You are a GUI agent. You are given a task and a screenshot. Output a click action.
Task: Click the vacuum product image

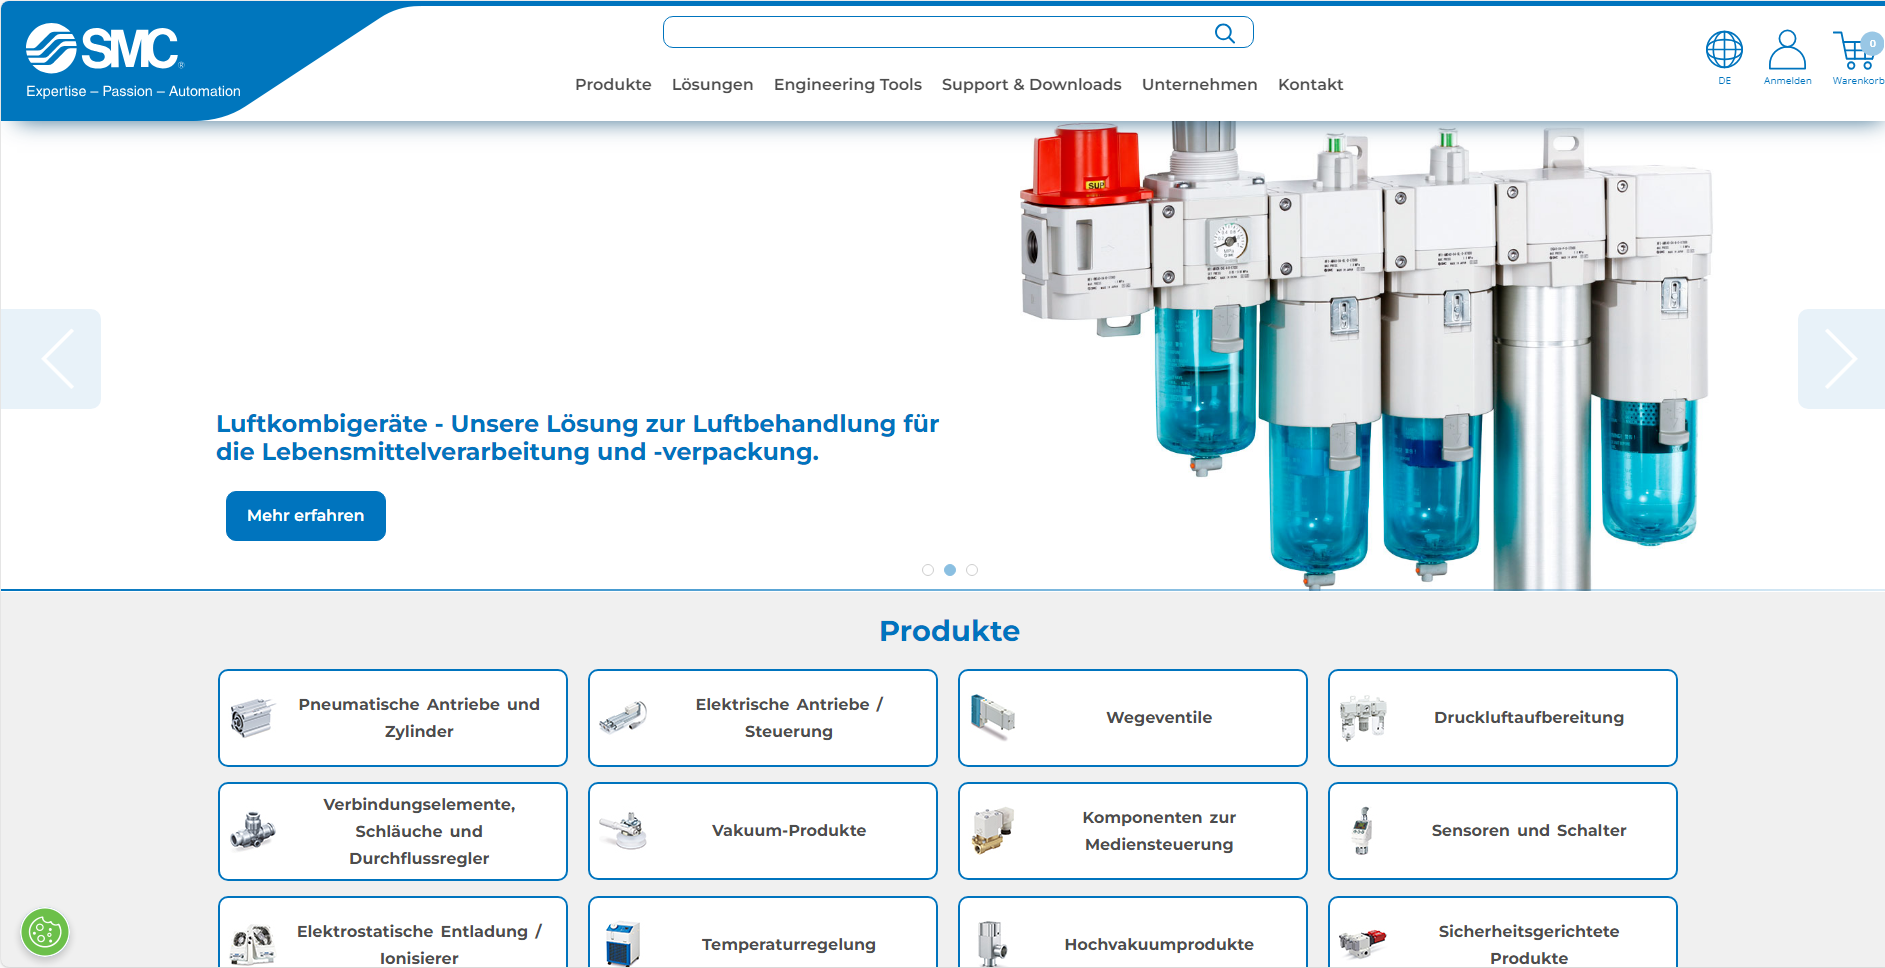pos(623,830)
